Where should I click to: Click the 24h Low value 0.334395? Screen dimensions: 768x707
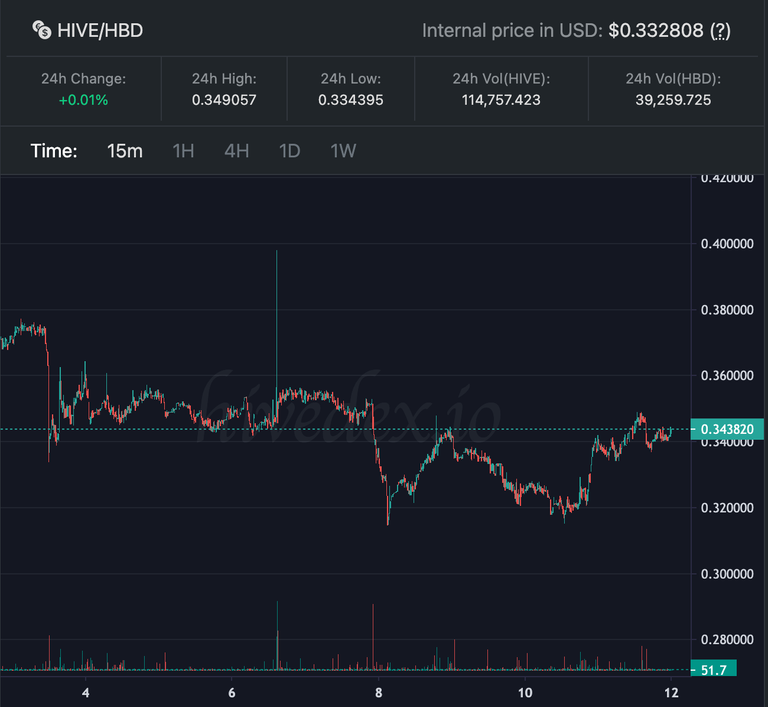click(351, 100)
